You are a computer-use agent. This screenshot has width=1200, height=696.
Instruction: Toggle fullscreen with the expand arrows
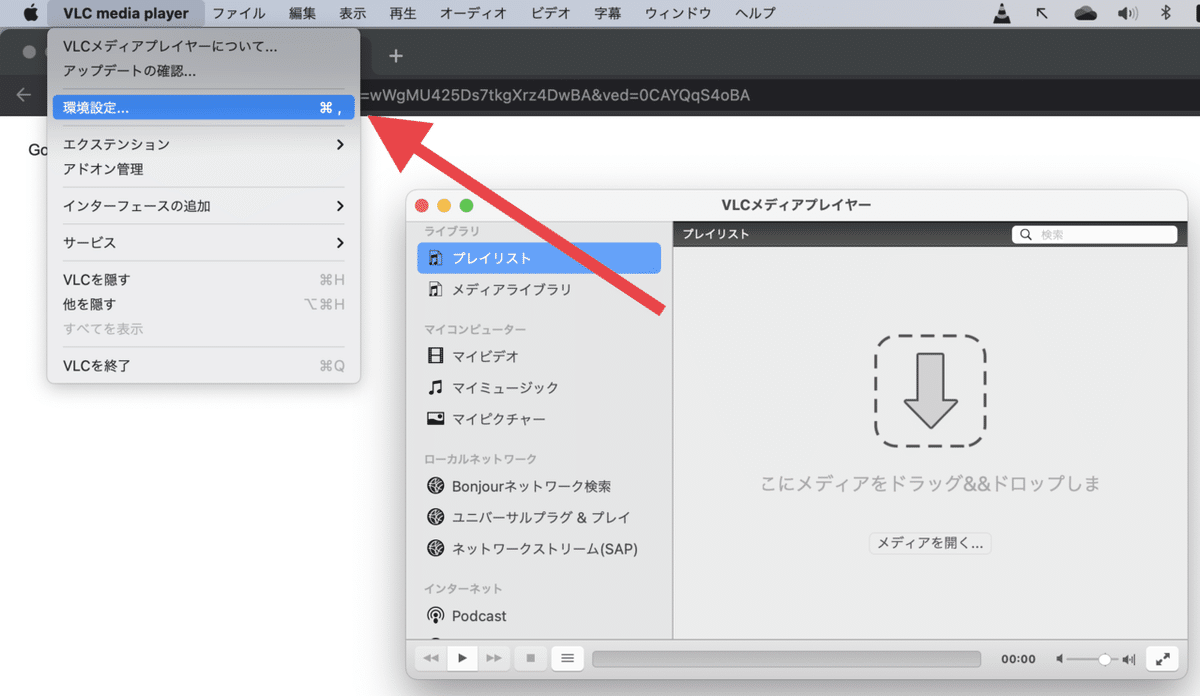click(x=1162, y=658)
